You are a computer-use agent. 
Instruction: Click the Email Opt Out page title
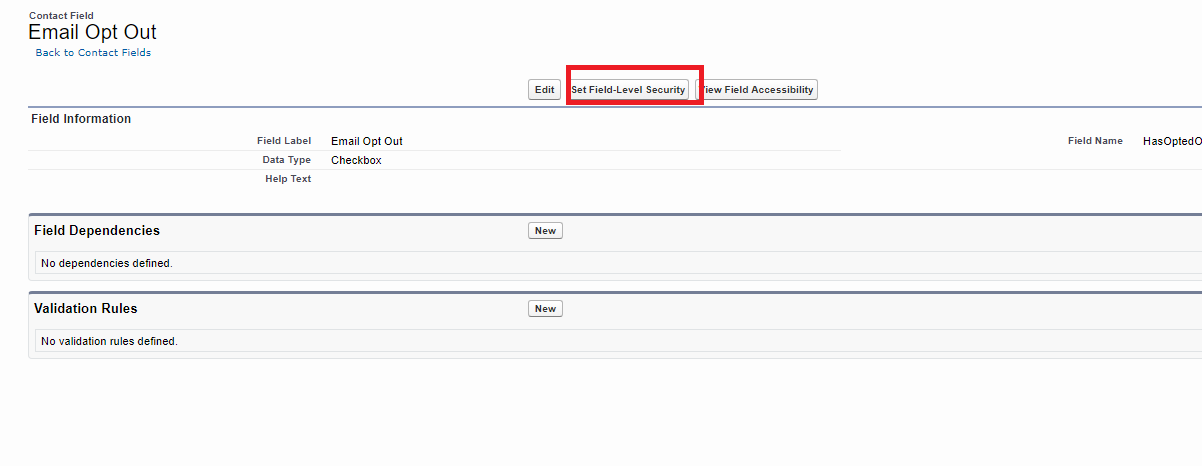(92, 32)
